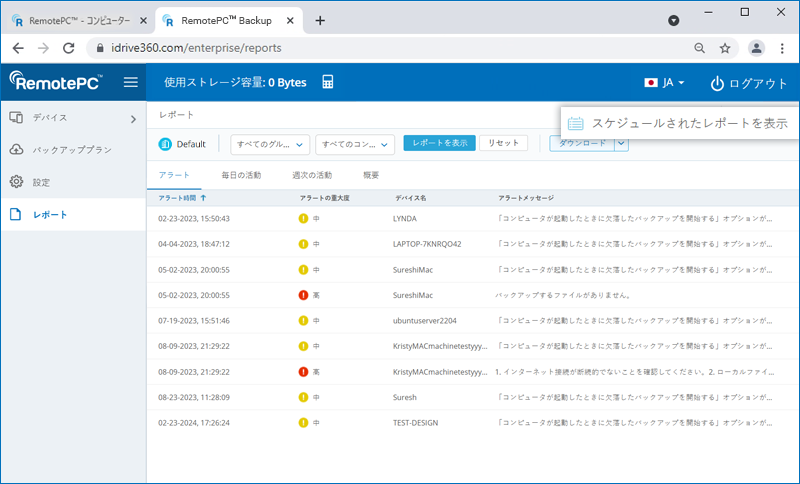Image resolution: width=800 pixels, height=484 pixels.
Task: Select device name ubuntuserver2204
Action: [x=424, y=321]
